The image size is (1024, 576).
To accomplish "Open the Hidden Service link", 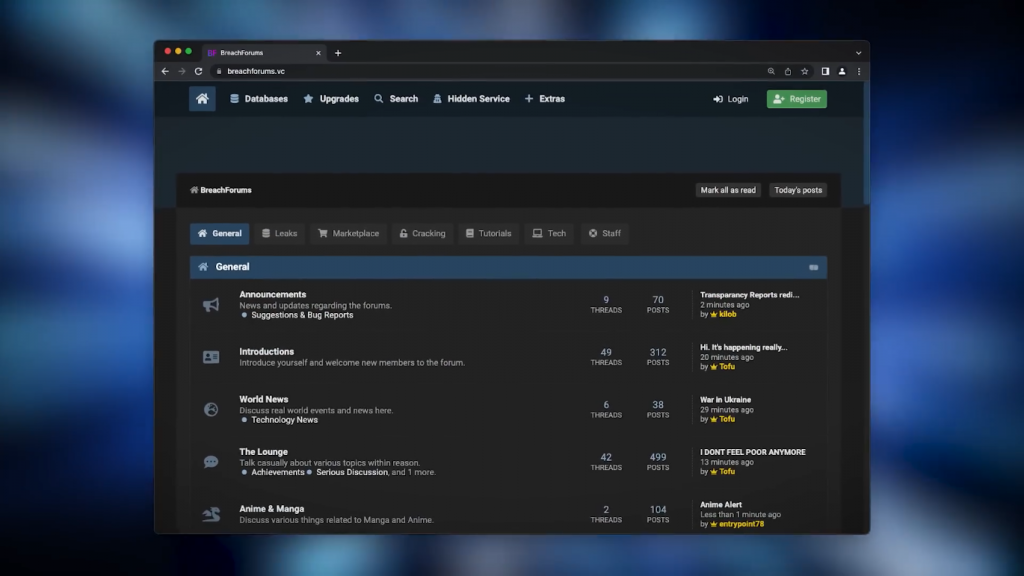I will pos(471,99).
